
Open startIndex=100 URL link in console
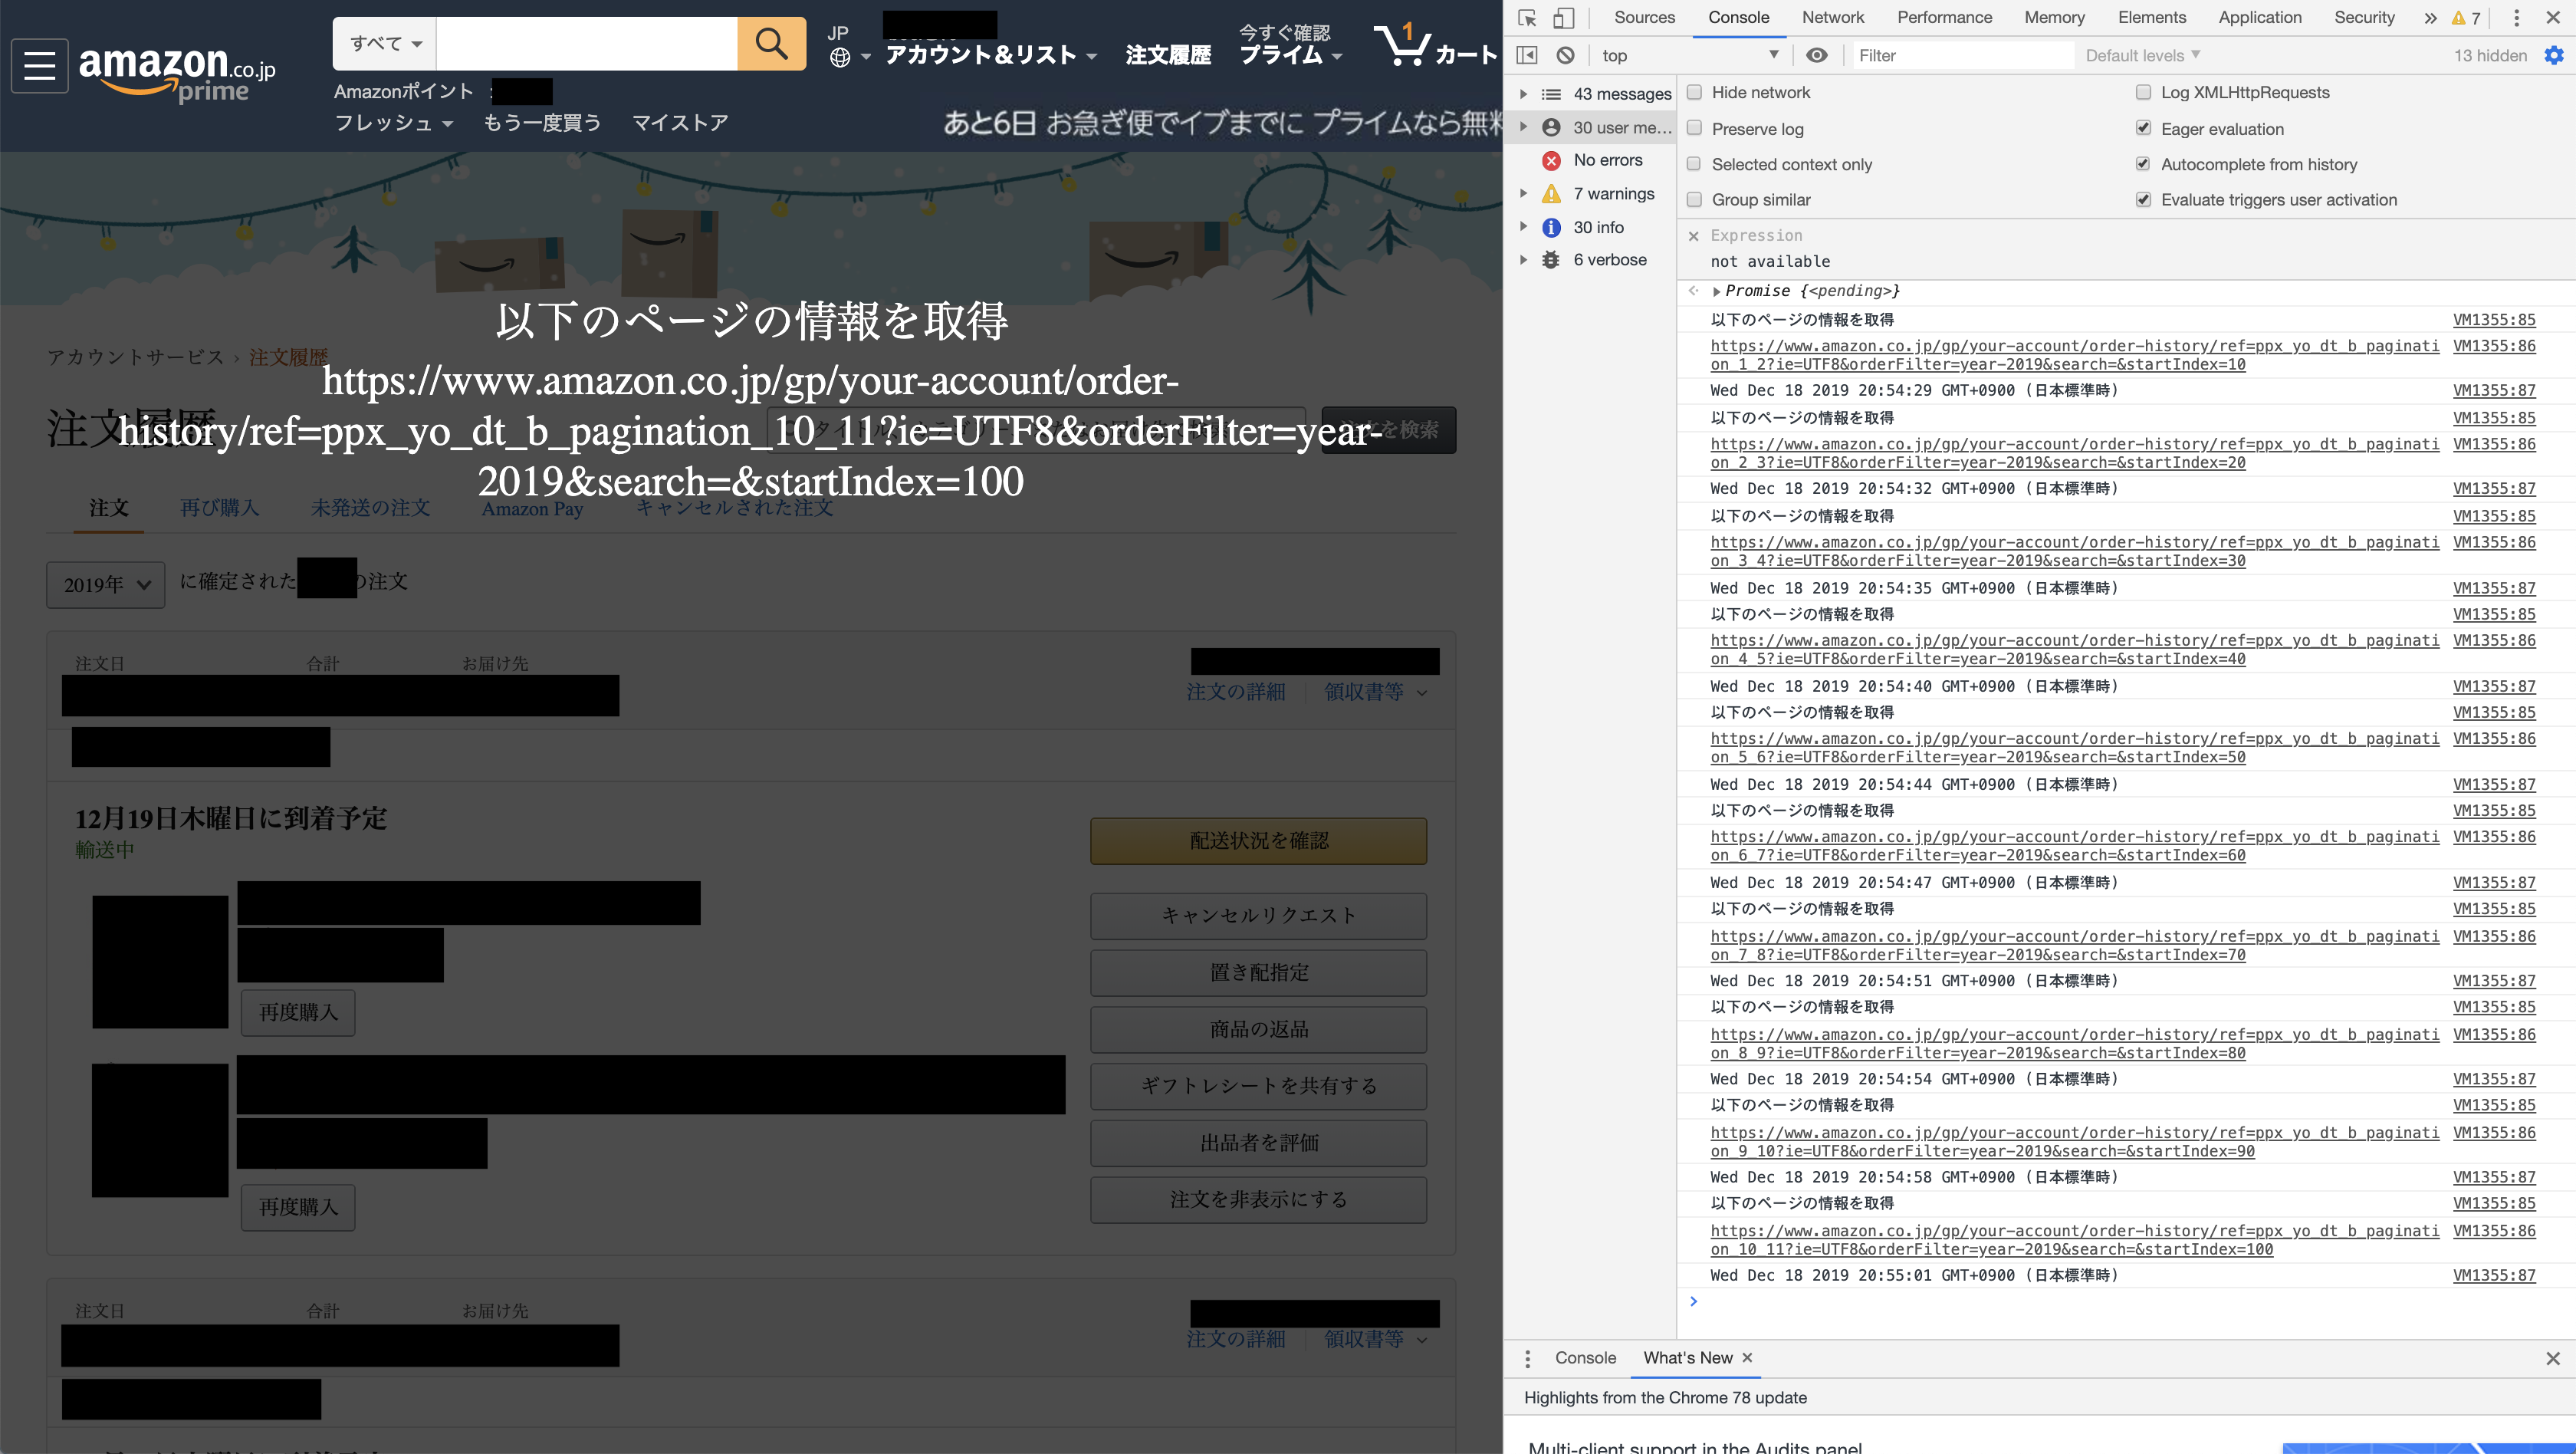click(2074, 1240)
